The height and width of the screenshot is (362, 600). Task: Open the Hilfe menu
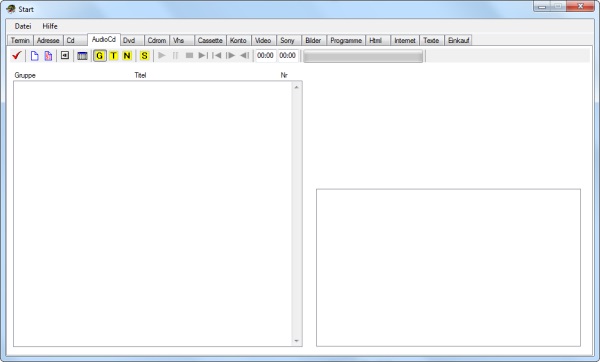coord(50,26)
